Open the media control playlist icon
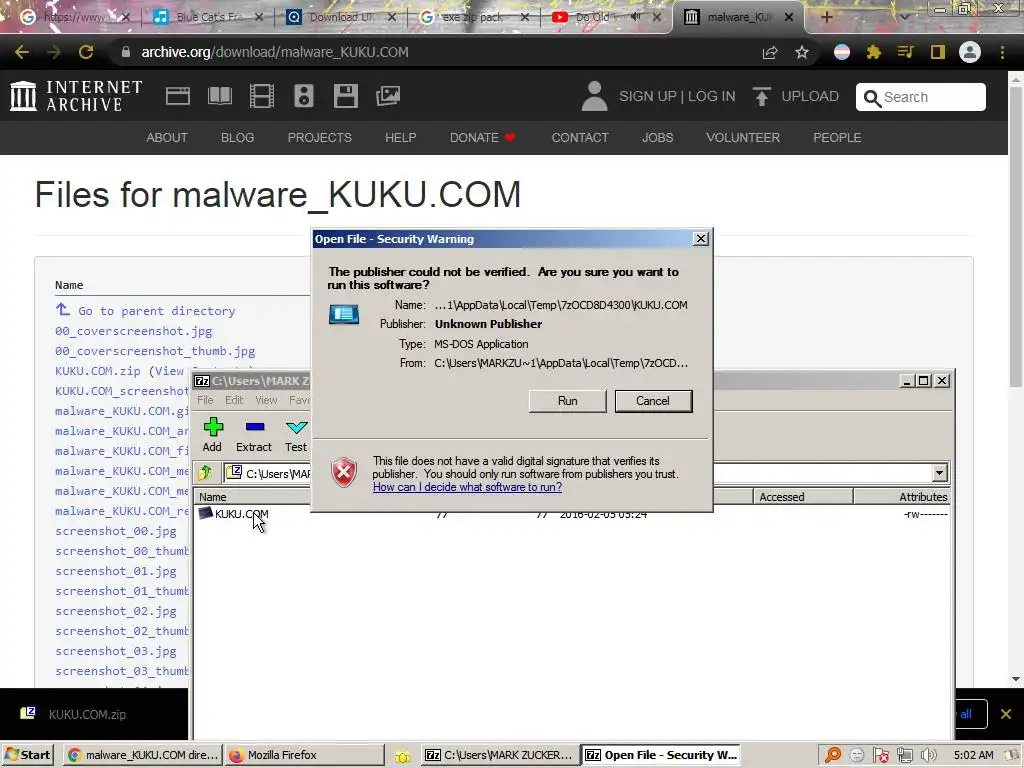The width and height of the screenshot is (1024, 768). click(x=905, y=52)
